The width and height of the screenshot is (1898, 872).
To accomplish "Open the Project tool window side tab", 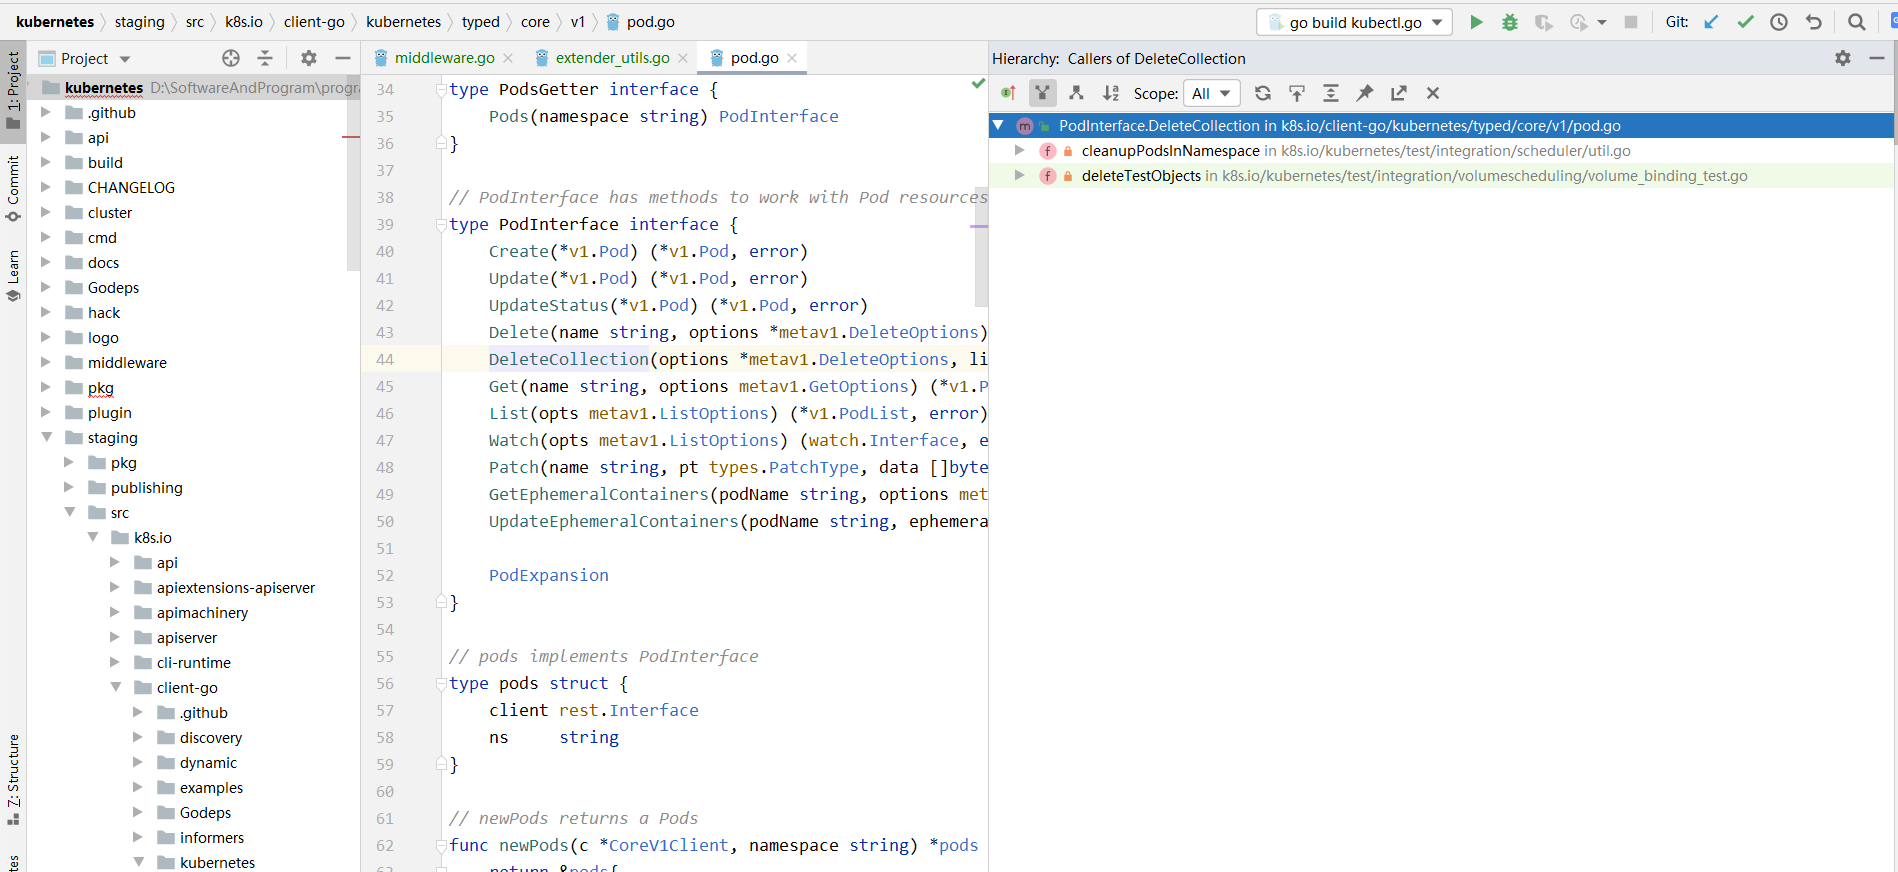I will [x=13, y=91].
